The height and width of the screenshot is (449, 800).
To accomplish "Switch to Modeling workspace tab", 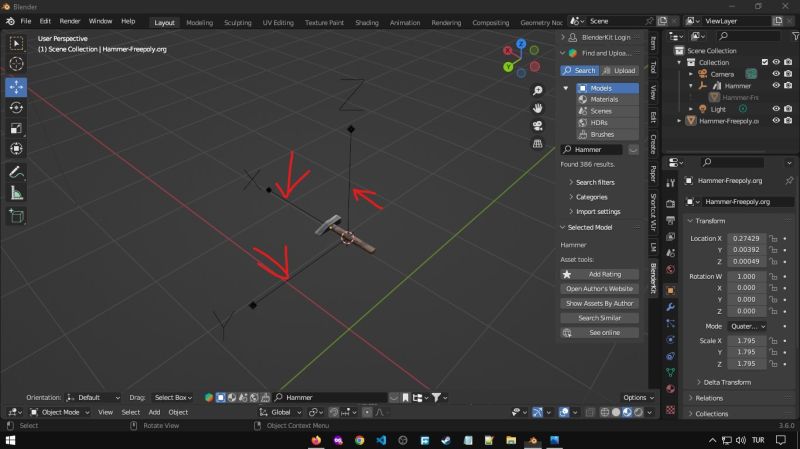I will [x=199, y=22].
